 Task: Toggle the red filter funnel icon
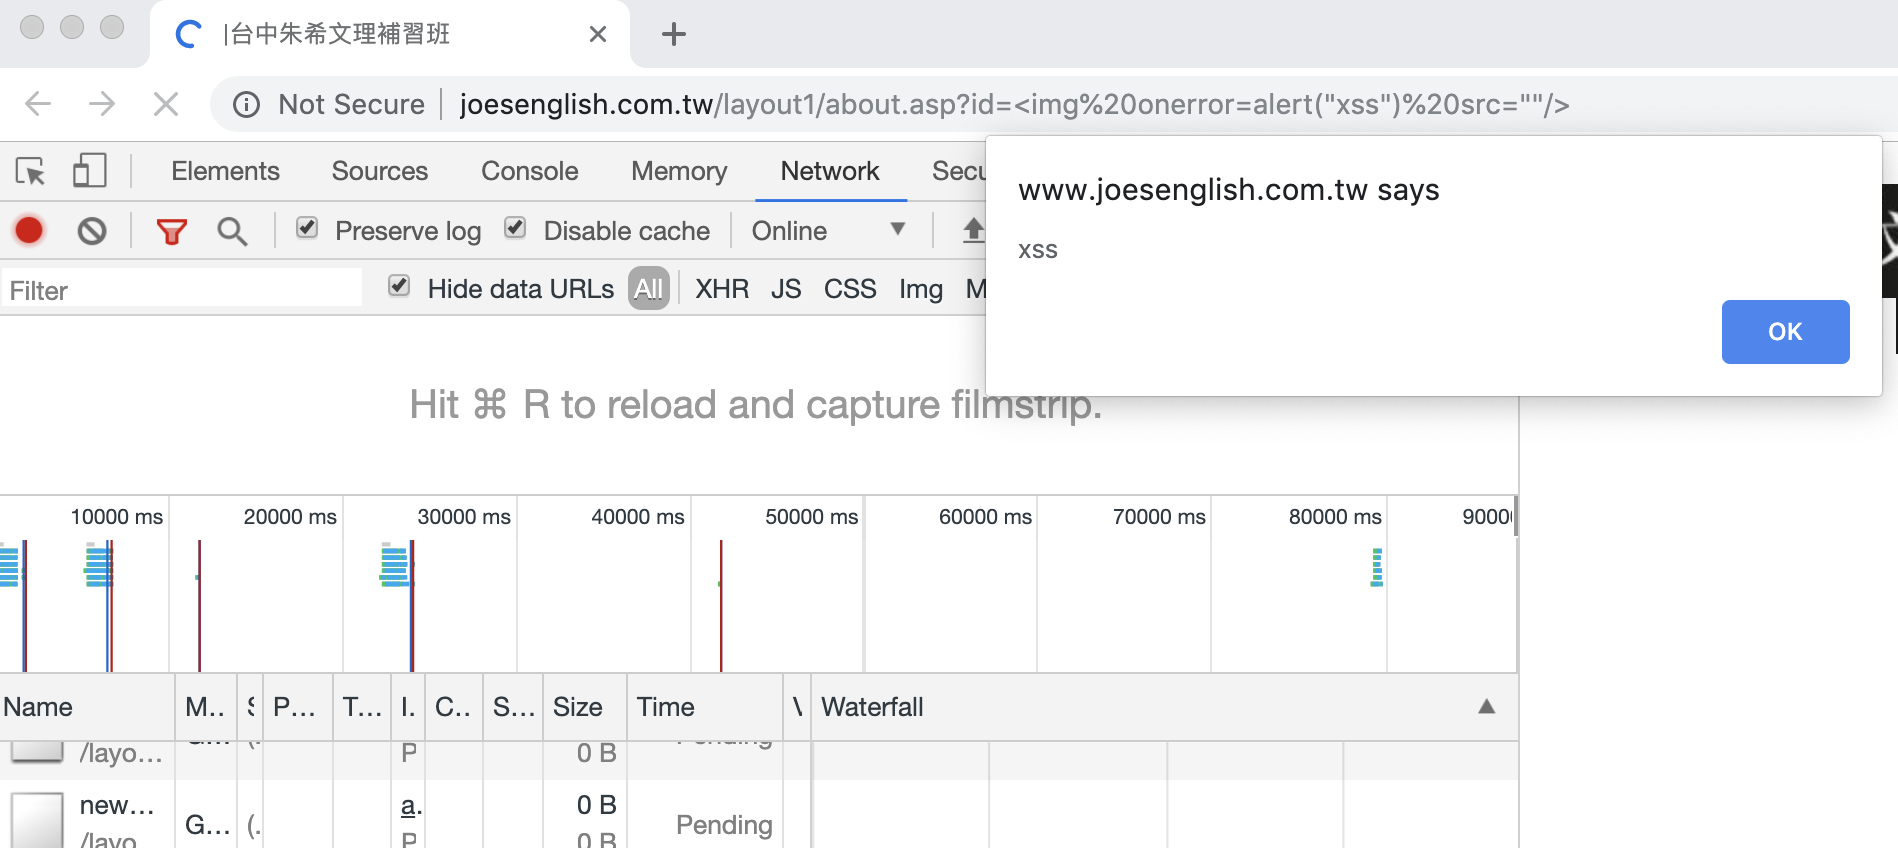[x=172, y=232]
